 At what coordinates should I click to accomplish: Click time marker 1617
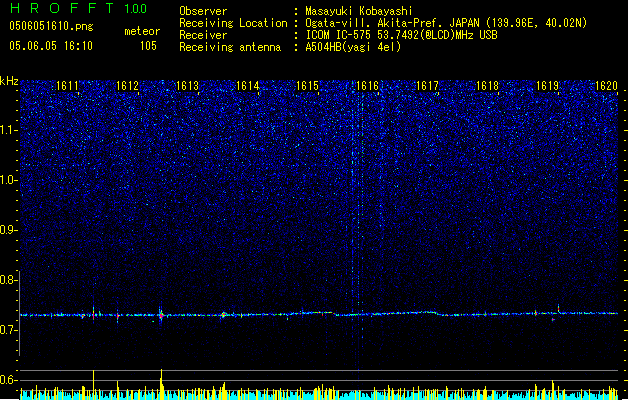click(x=428, y=85)
